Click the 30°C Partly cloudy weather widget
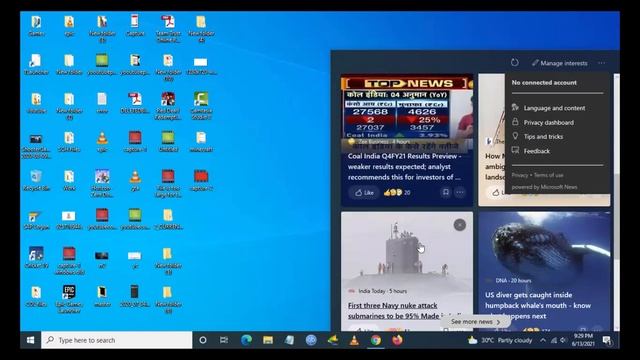 500,340
